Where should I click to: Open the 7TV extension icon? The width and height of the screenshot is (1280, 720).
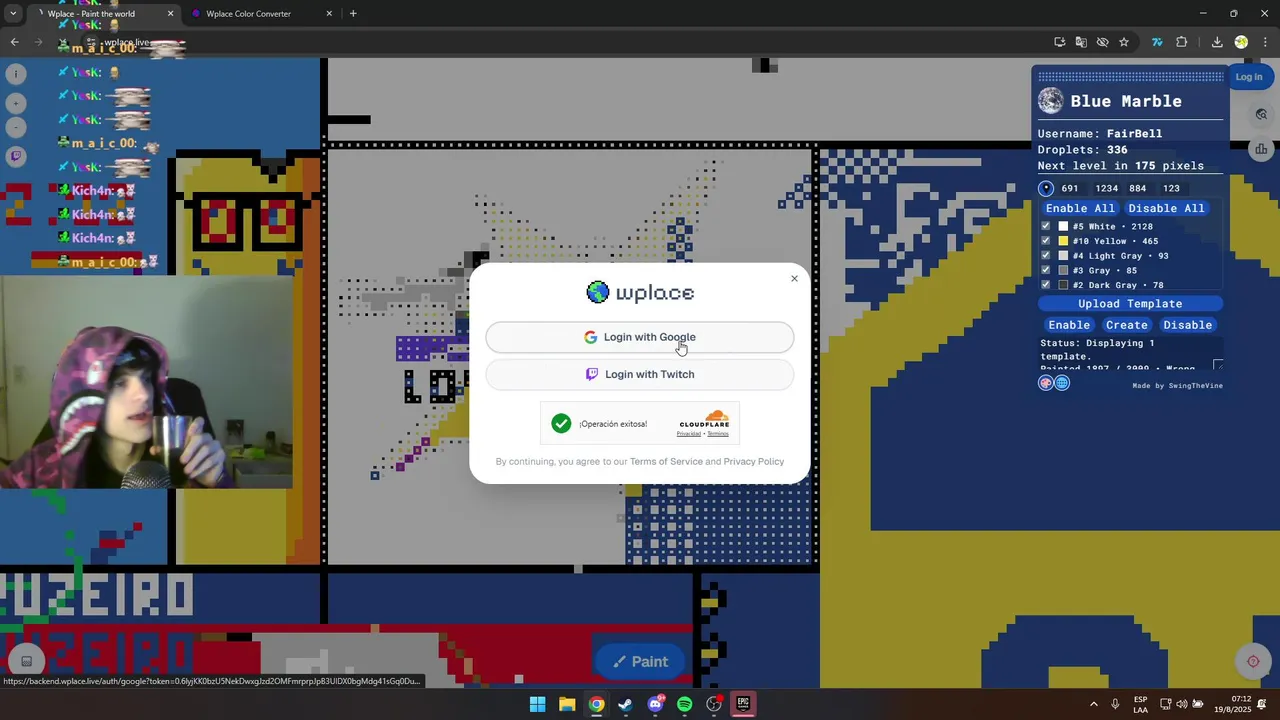coord(1157,42)
